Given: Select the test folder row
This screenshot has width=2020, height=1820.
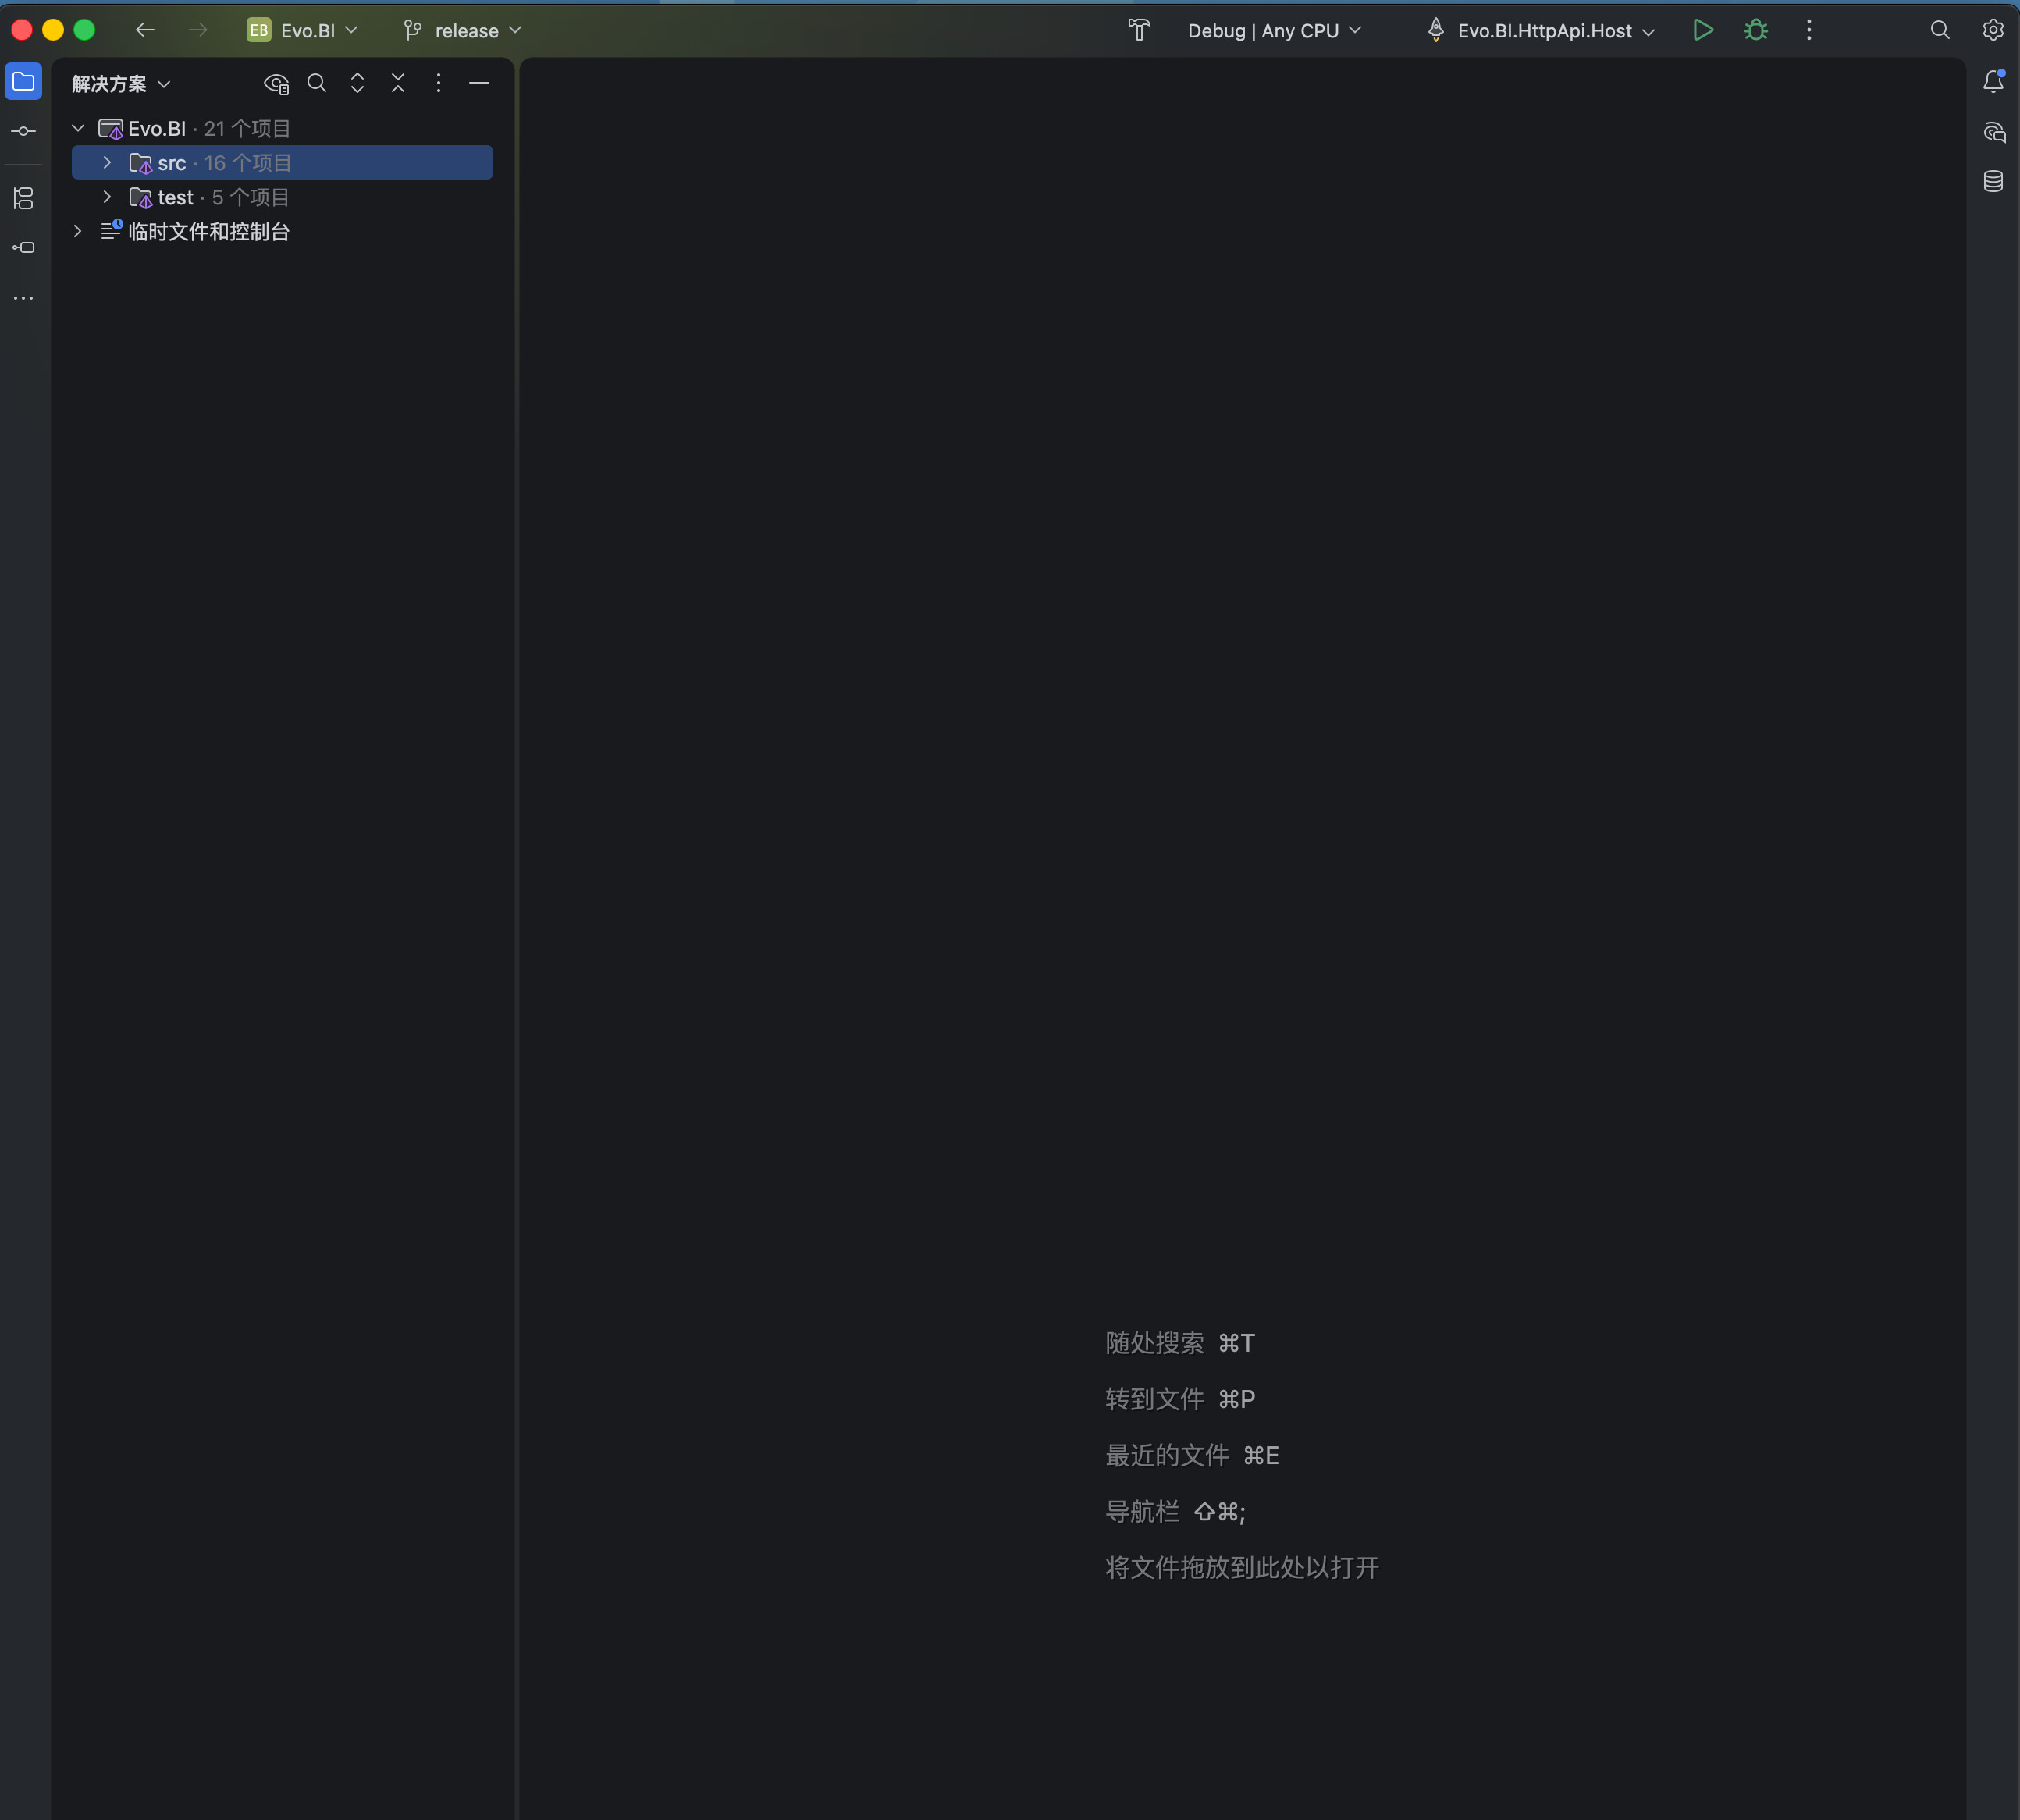Looking at the screenshot, I should click(282, 197).
